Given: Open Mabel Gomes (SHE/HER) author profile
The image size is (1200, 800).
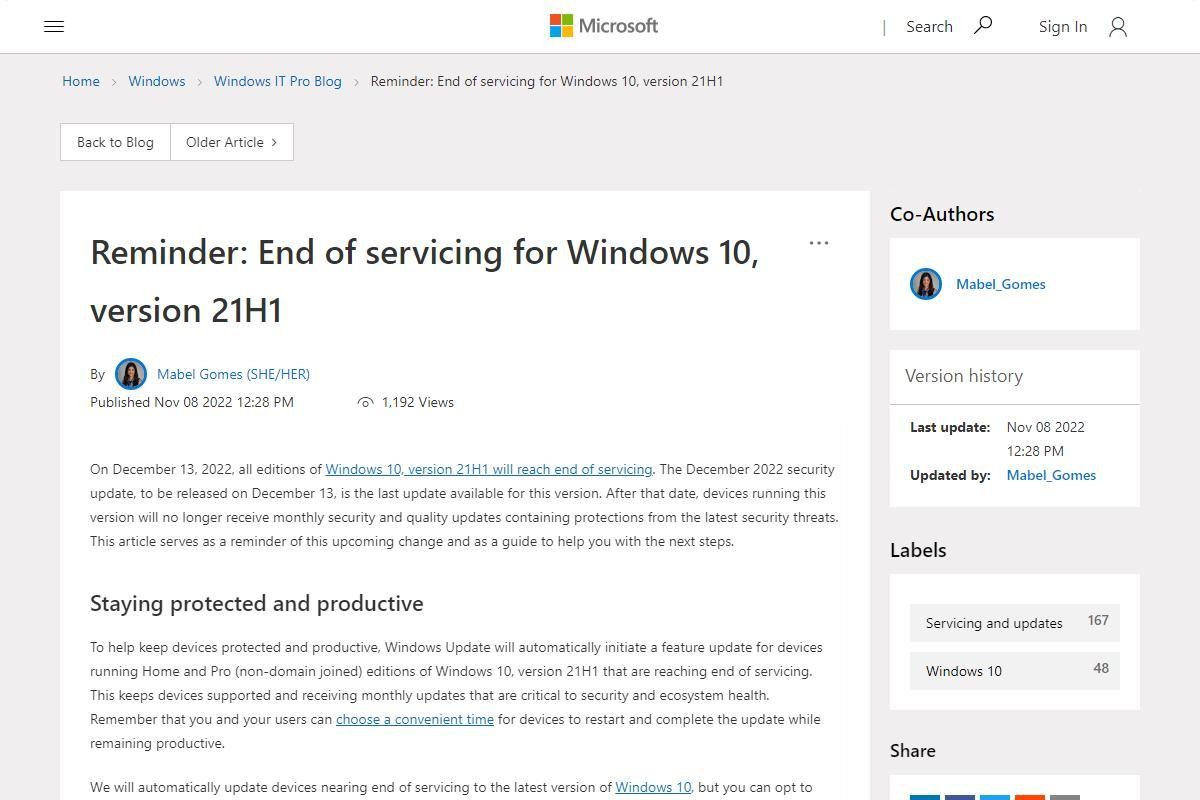Looking at the screenshot, I should coord(233,374).
